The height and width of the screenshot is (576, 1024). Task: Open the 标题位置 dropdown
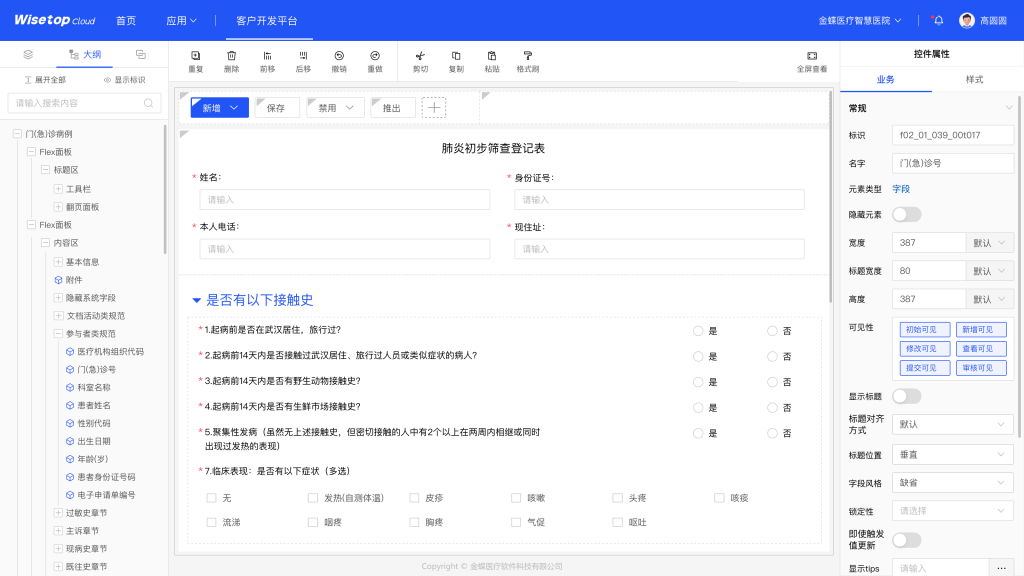pos(952,454)
